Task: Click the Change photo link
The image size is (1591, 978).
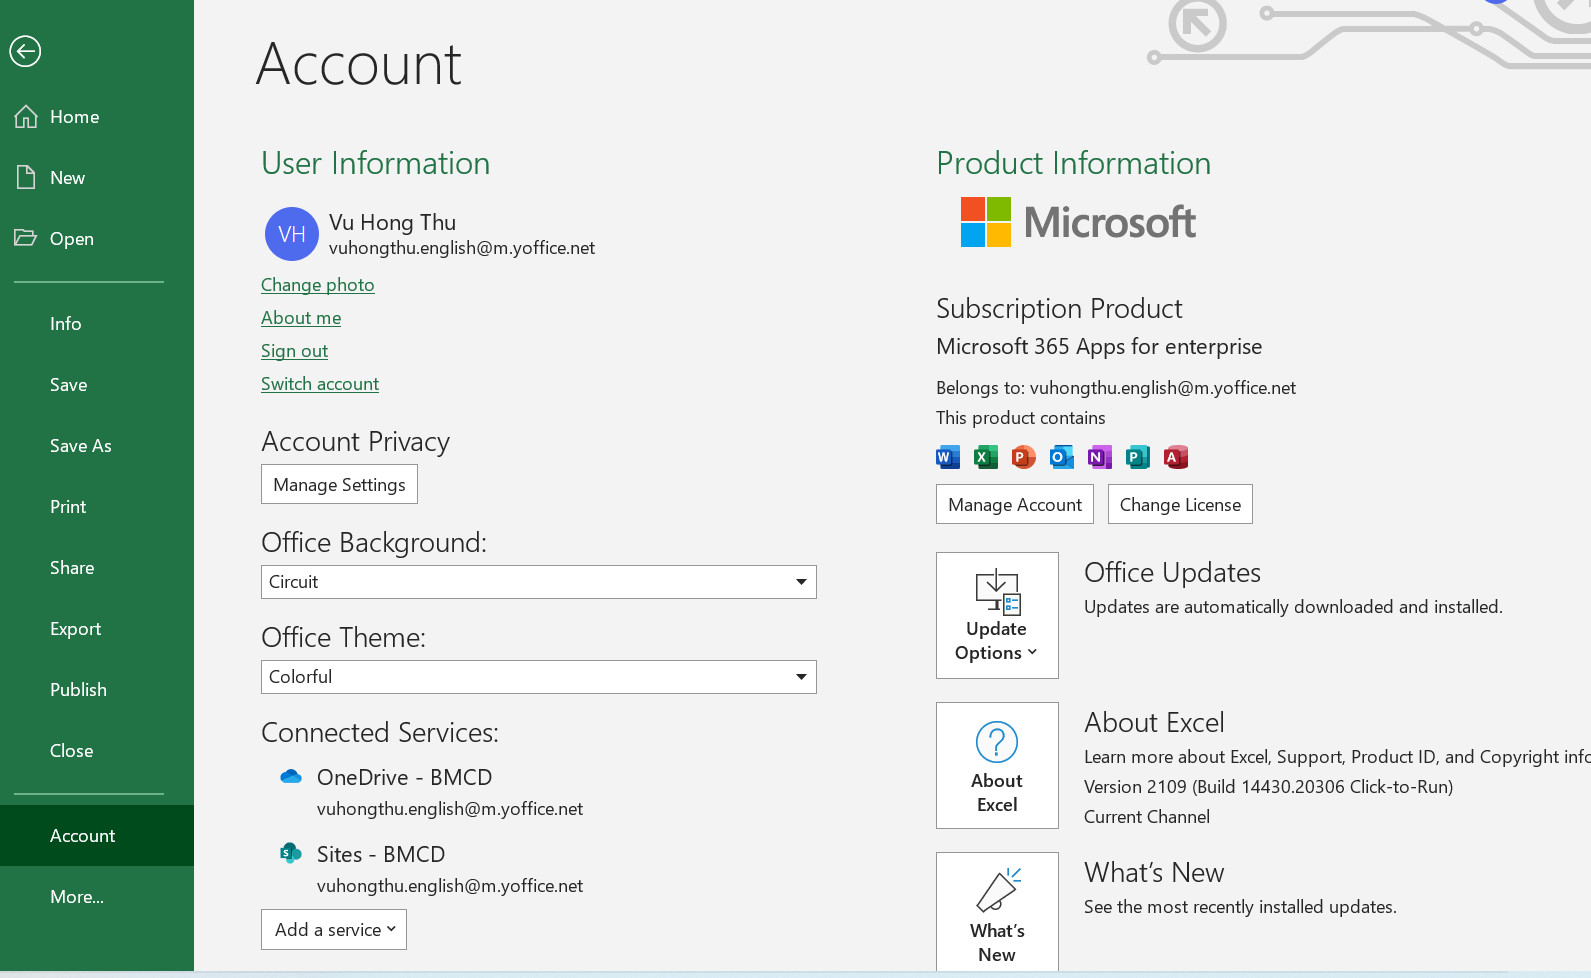Action: coord(318,285)
